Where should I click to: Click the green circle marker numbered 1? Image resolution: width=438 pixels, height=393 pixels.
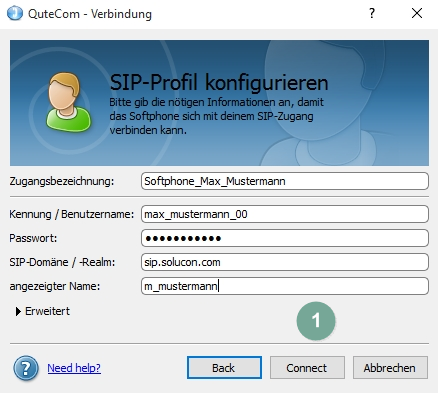pyautogui.click(x=316, y=321)
